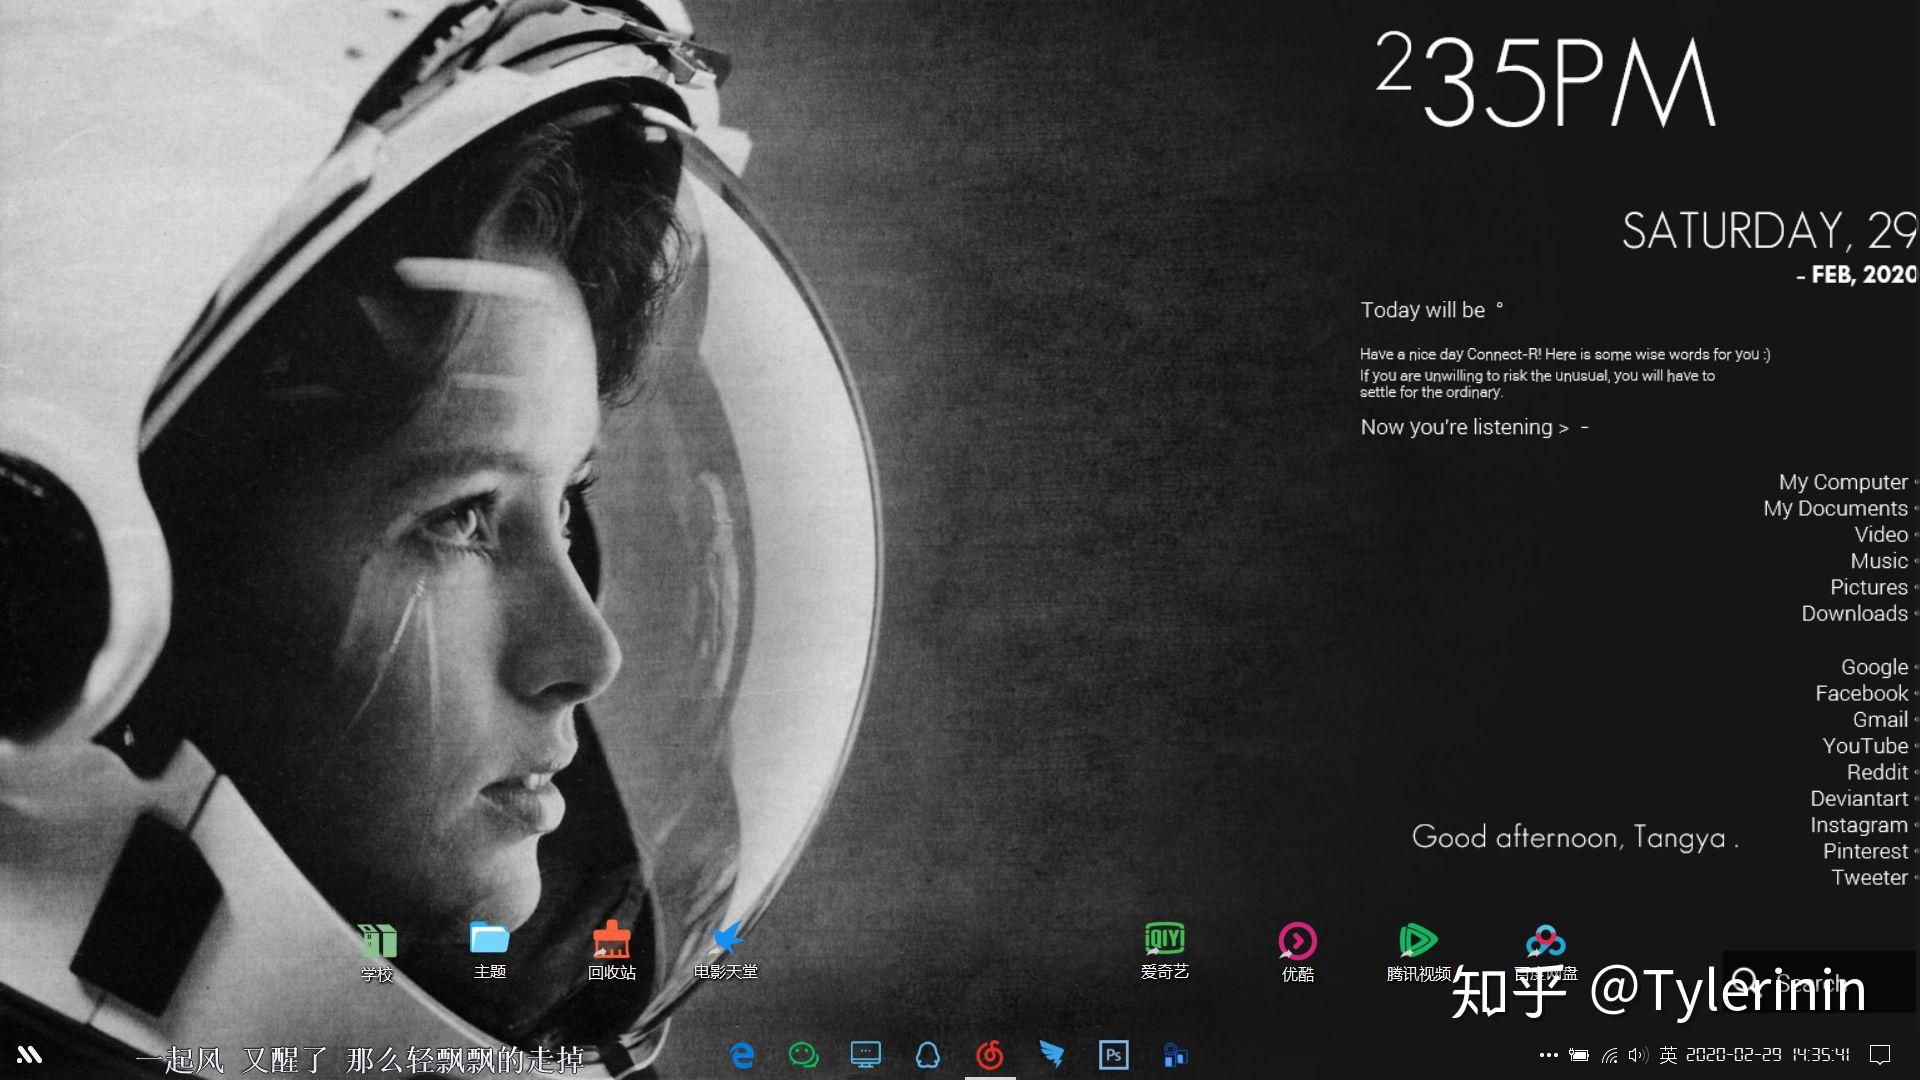The width and height of the screenshot is (1920, 1080).
Task: Click the battery icon in system tray
Action: click(1579, 1055)
